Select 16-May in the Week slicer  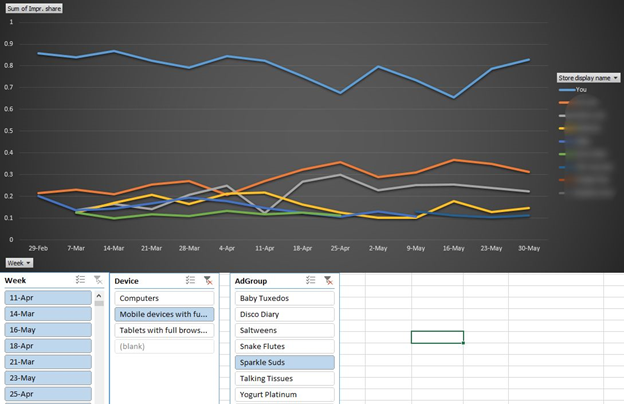pos(48,330)
